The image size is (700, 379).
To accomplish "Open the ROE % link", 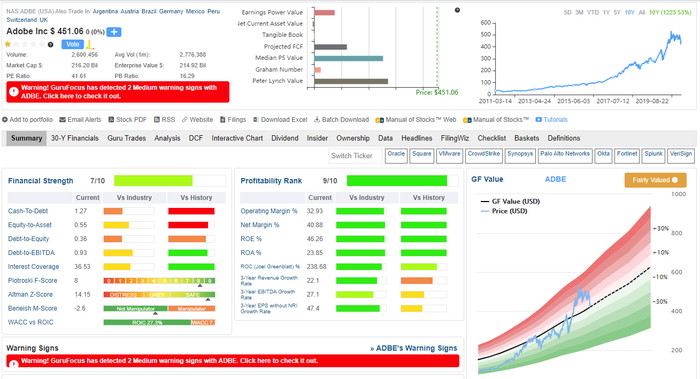I will [251, 239].
